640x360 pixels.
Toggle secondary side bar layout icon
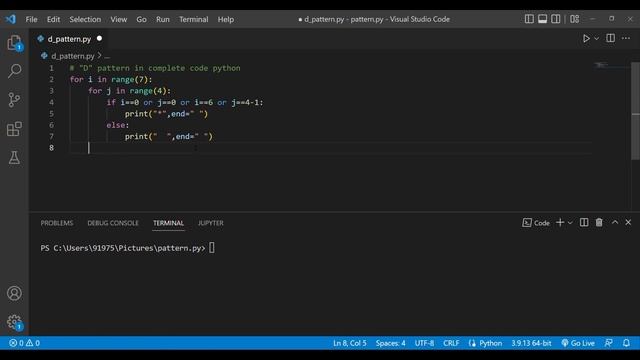tap(556, 19)
